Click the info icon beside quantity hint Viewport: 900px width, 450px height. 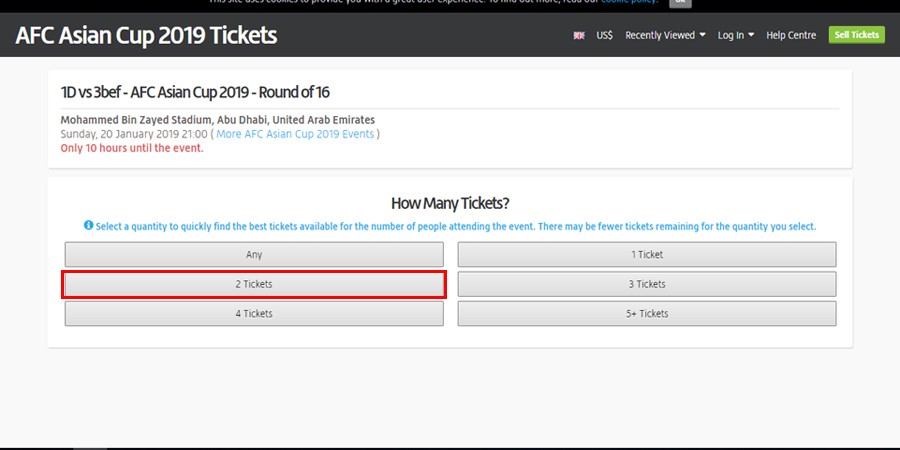(x=89, y=226)
